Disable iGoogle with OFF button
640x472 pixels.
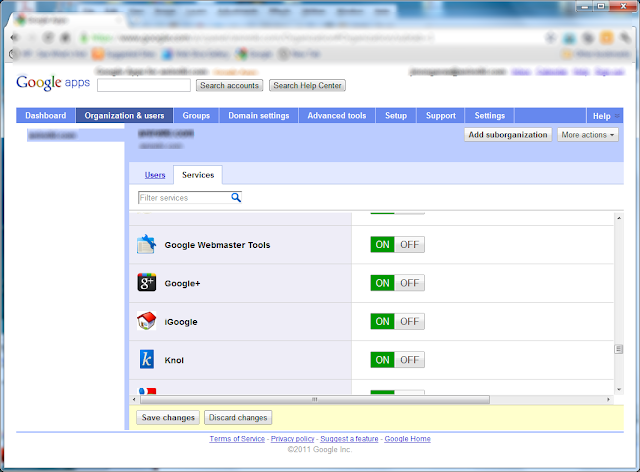click(x=409, y=321)
